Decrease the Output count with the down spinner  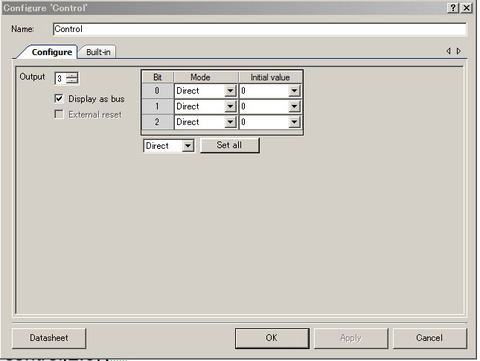pyautogui.click(x=72, y=81)
